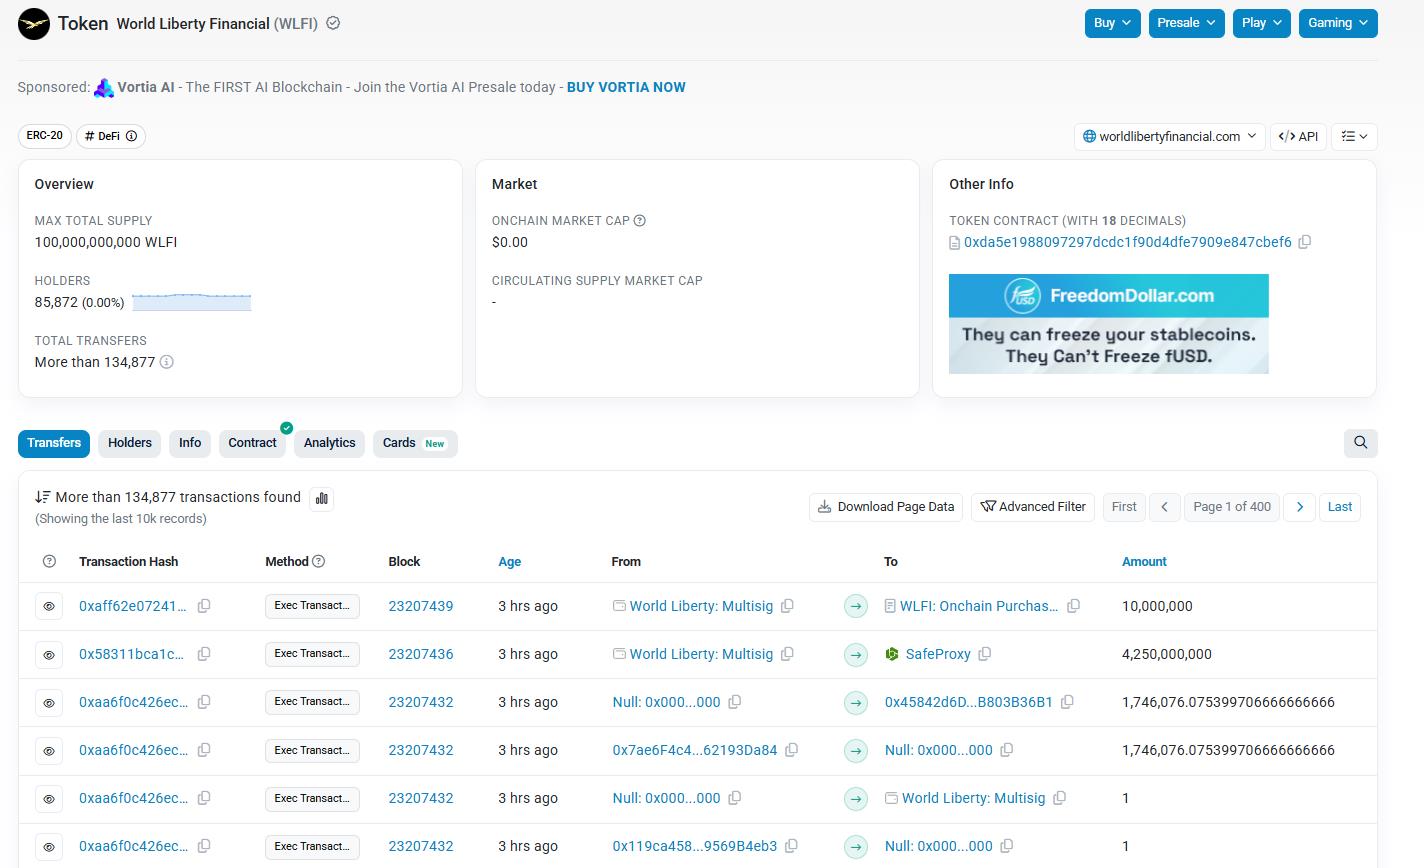
Task: Click the total transfers info icon
Action: click(167, 362)
